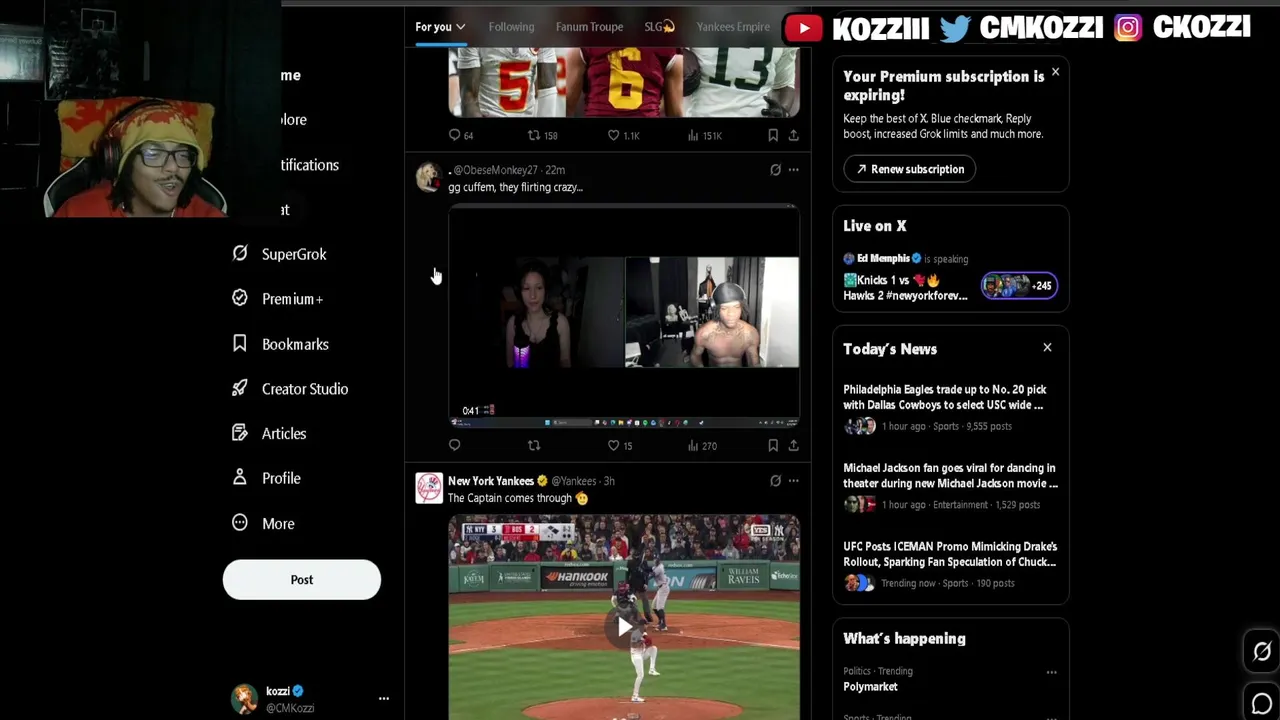Open ObeseMonkey27 profile avatar
The image size is (1280, 720).
pyautogui.click(x=429, y=177)
